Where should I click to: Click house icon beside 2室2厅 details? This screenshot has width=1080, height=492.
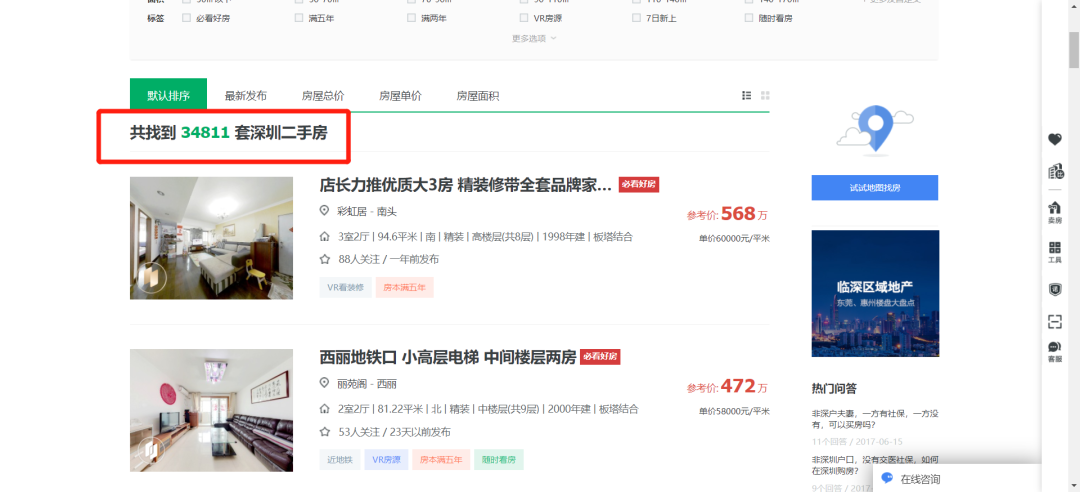pyautogui.click(x=324, y=409)
